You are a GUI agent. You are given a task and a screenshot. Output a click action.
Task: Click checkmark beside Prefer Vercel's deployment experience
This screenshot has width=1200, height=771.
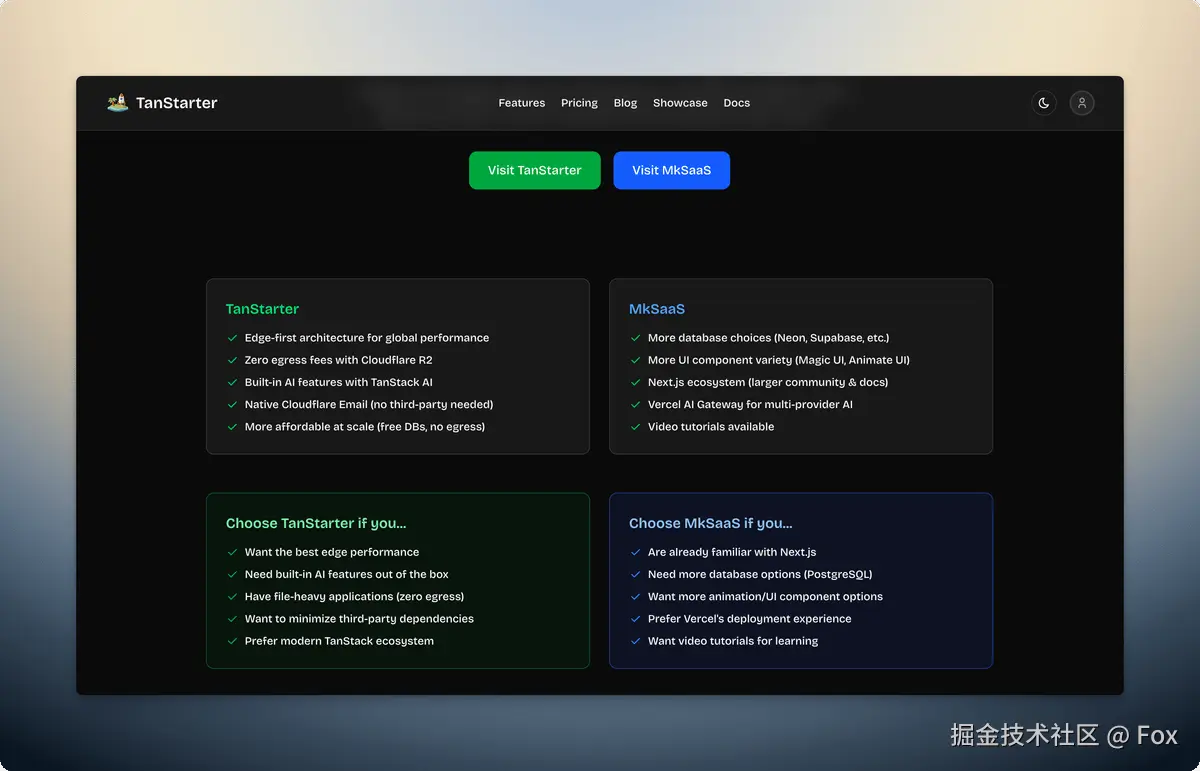pyautogui.click(x=635, y=619)
